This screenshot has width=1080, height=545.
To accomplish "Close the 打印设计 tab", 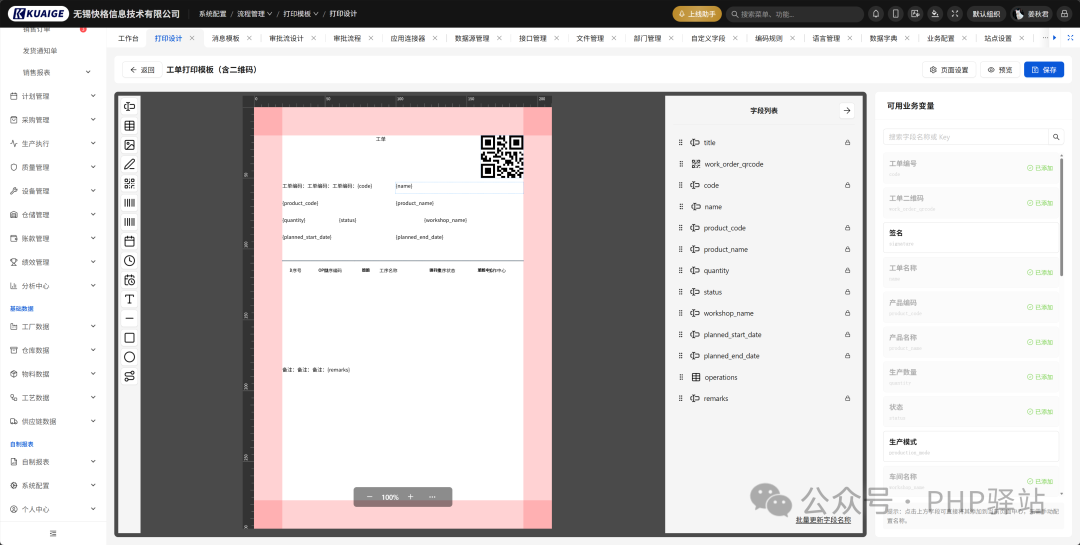I will pyautogui.click(x=192, y=39).
